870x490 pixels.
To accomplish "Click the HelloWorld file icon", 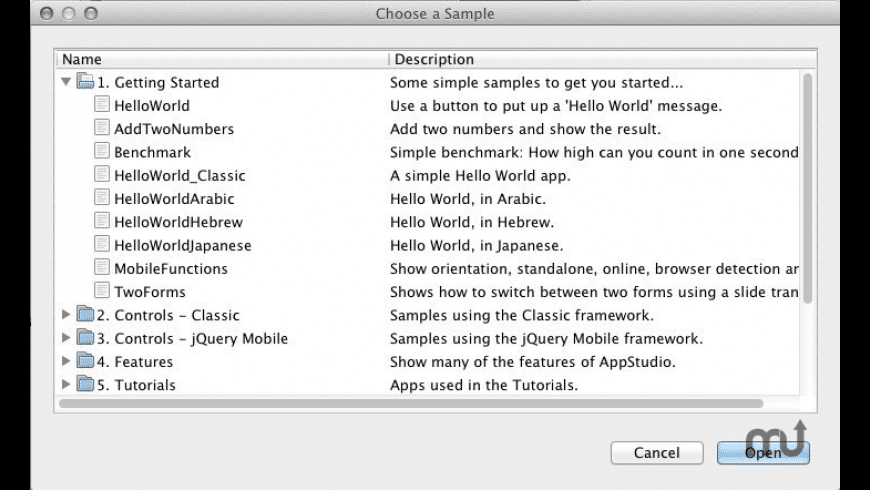I will coord(102,105).
